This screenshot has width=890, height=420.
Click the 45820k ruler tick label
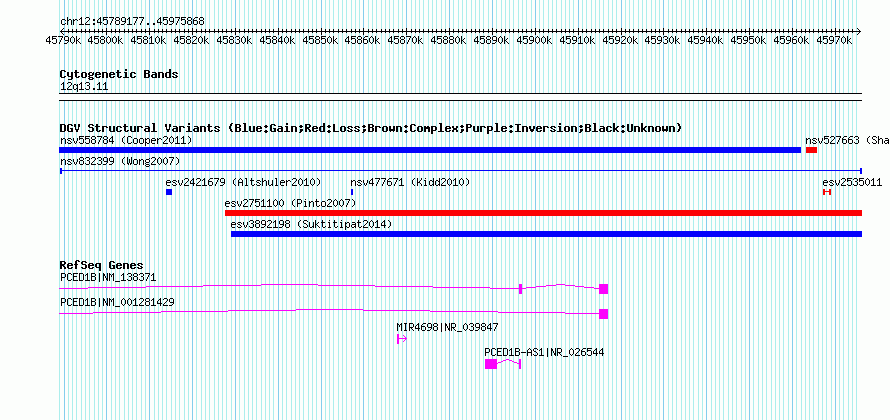coord(191,40)
